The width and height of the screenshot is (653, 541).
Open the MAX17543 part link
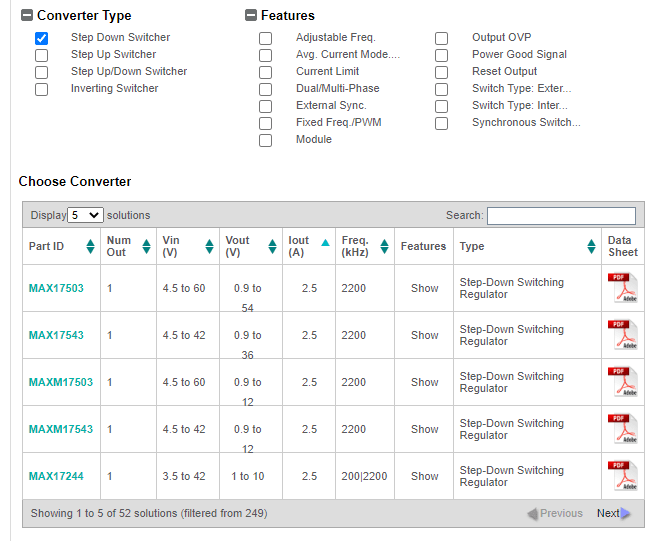tap(56, 335)
